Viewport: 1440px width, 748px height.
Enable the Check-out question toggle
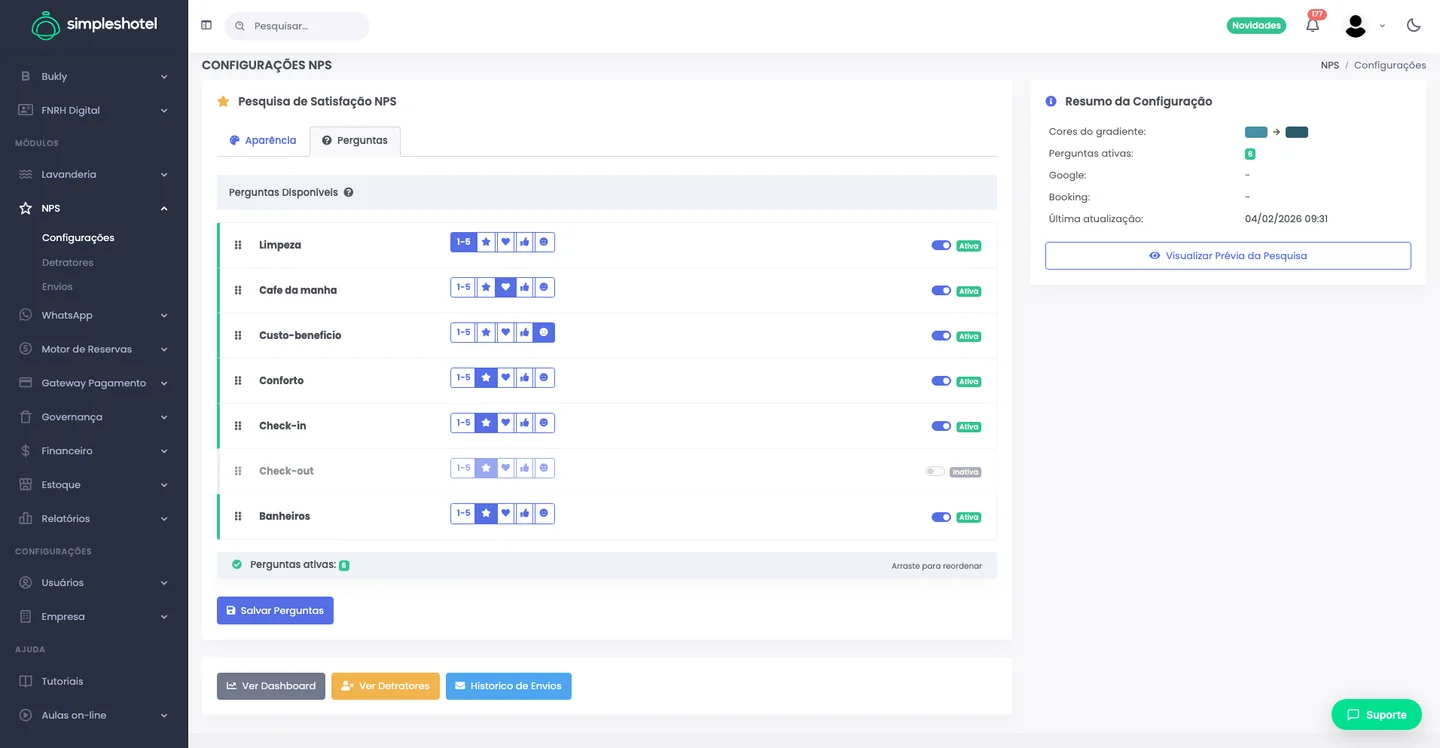tap(935, 471)
